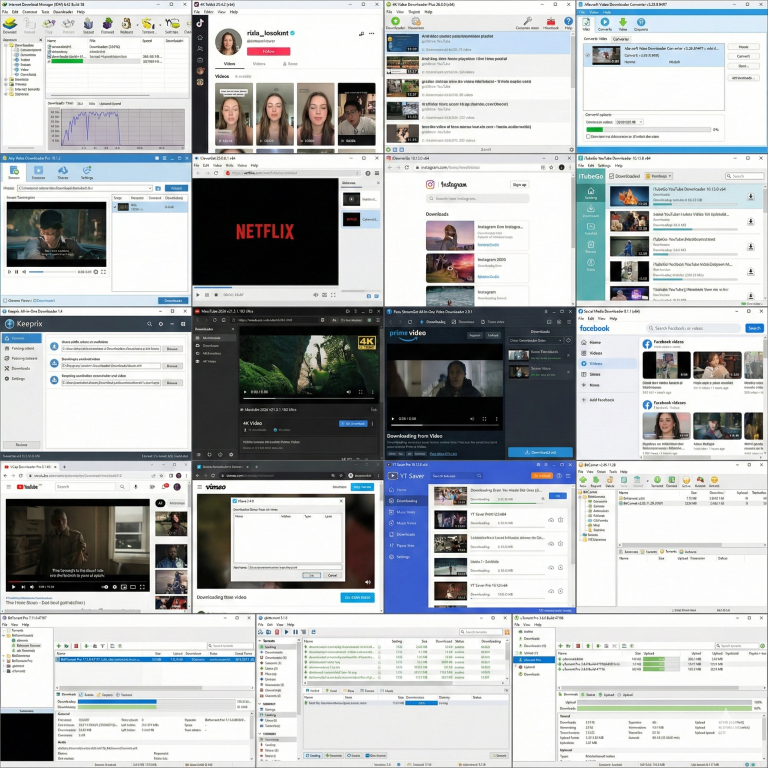
Task: Open the hamburger menu on the vimeo page
Action: tap(199, 487)
